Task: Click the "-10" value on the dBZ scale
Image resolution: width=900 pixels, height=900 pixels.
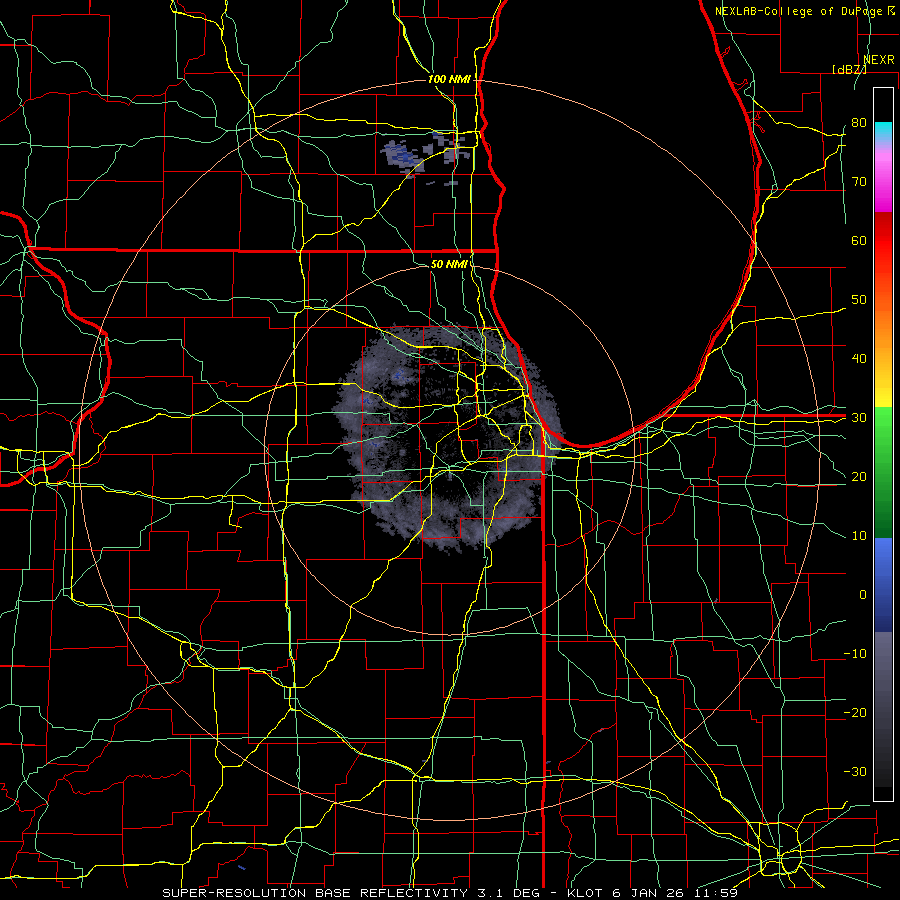Action: pyautogui.click(x=855, y=653)
